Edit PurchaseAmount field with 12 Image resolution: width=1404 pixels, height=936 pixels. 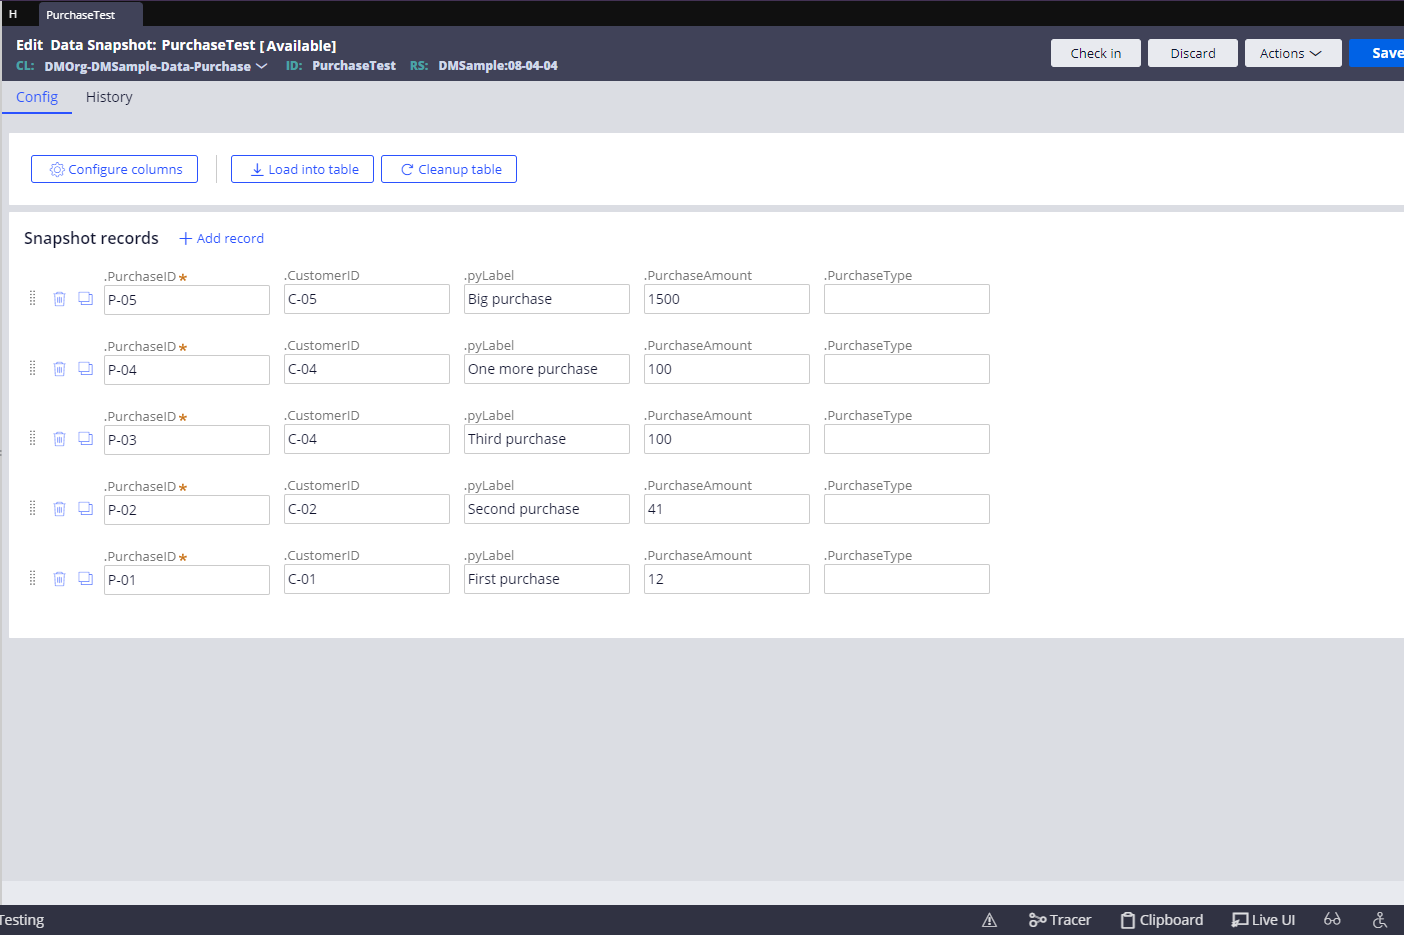pos(727,579)
